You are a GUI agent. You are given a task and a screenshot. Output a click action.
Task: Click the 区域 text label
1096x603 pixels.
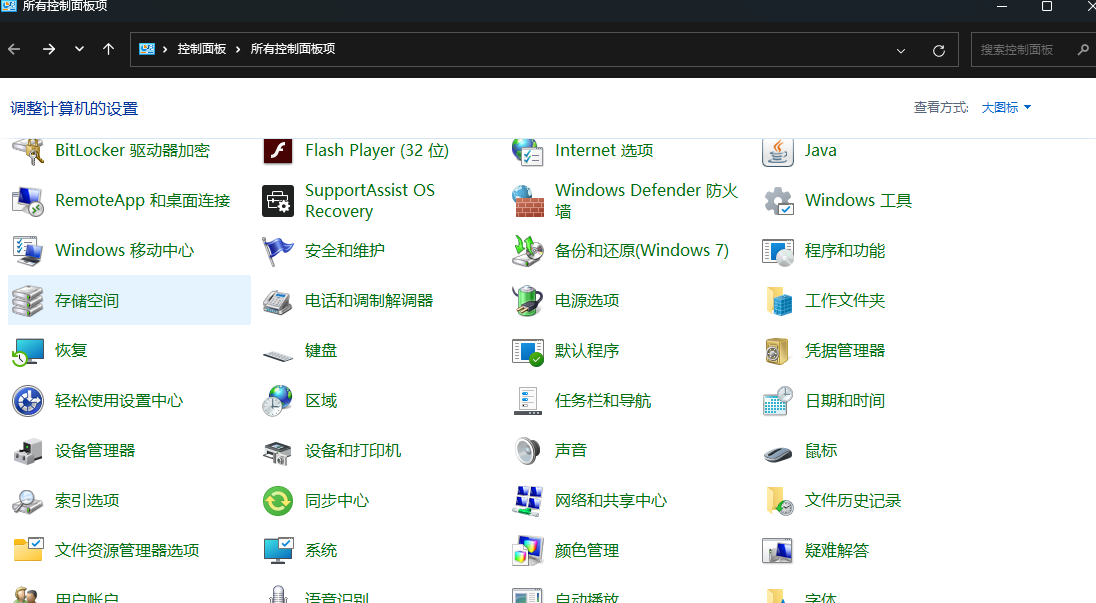(321, 401)
